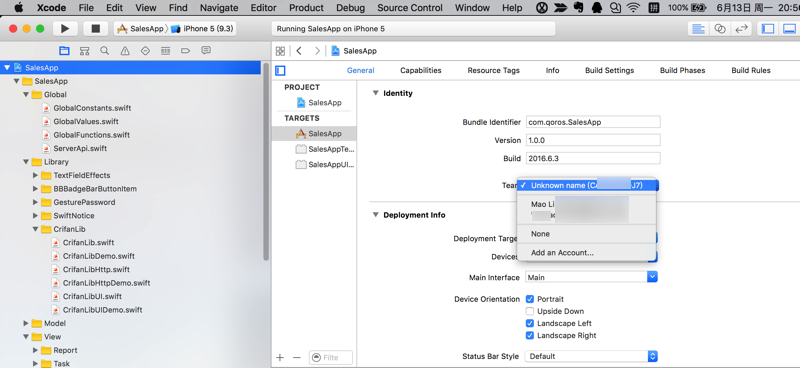800x368 pixels.
Task: Open the Symbol navigator
Action: coord(84,51)
